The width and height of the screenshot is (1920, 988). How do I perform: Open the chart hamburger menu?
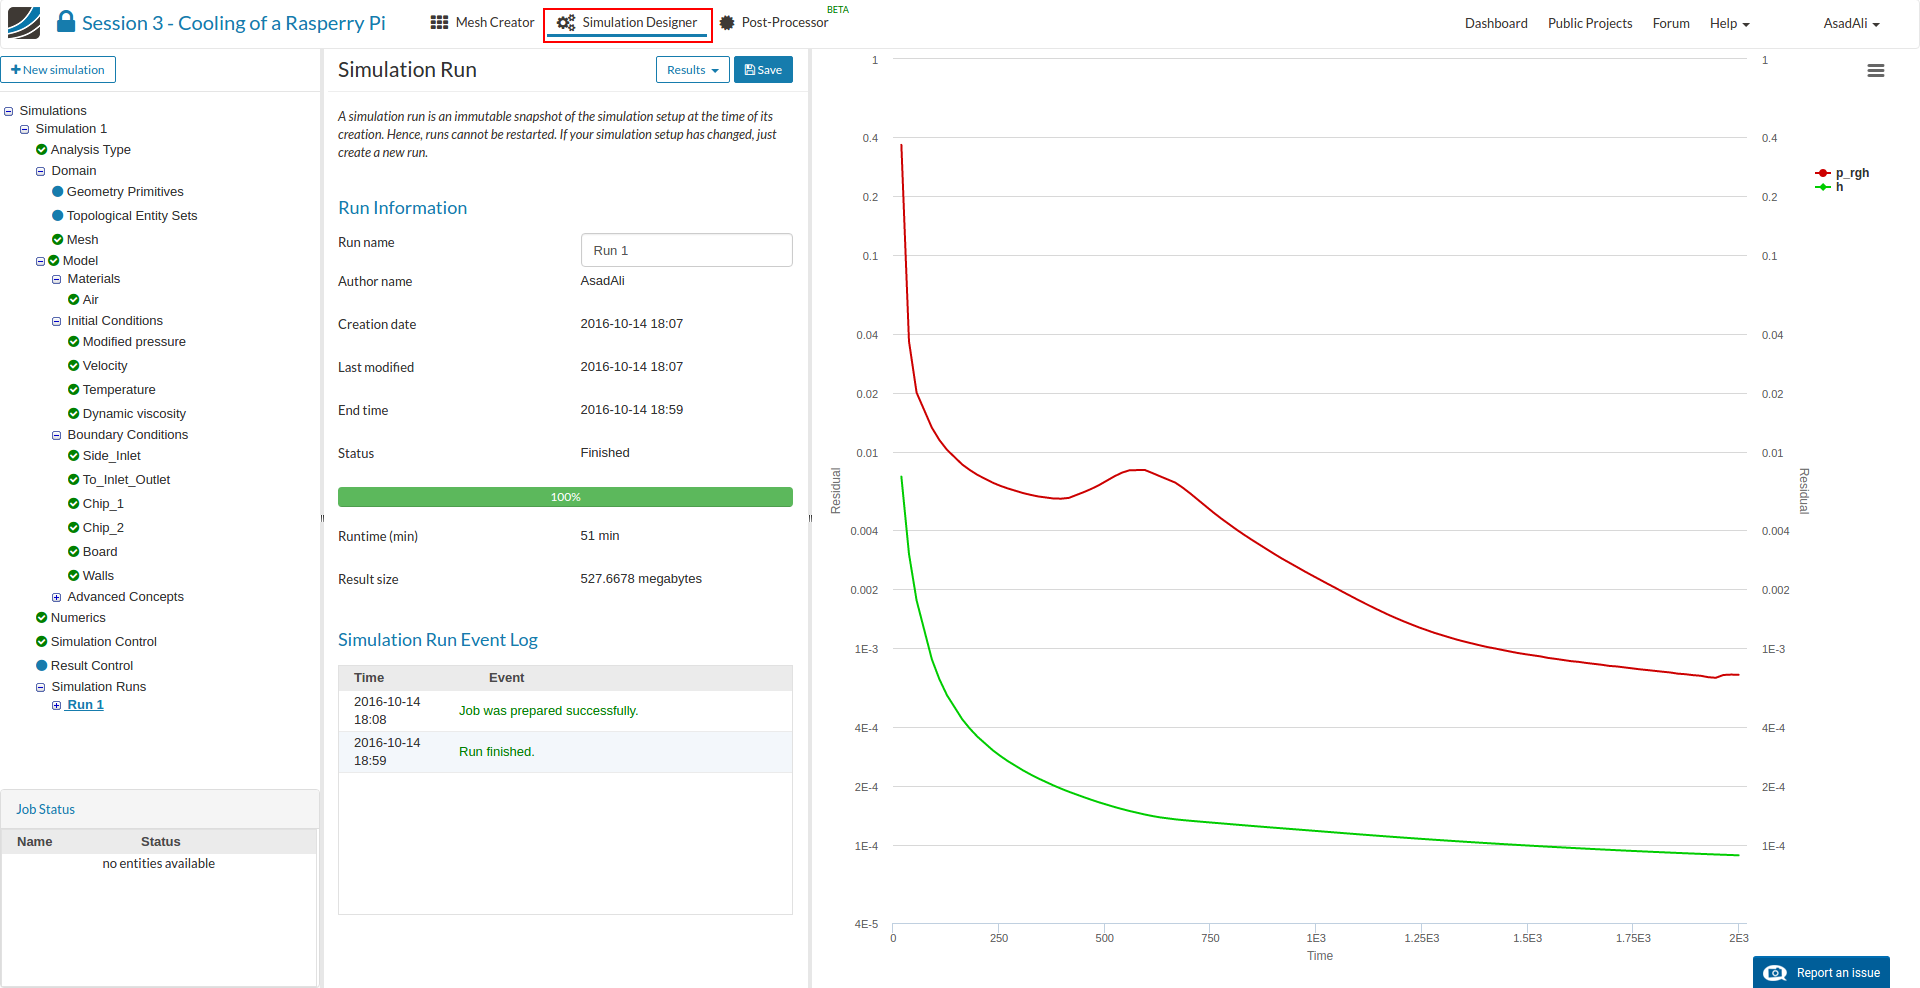click(1876, 71)
